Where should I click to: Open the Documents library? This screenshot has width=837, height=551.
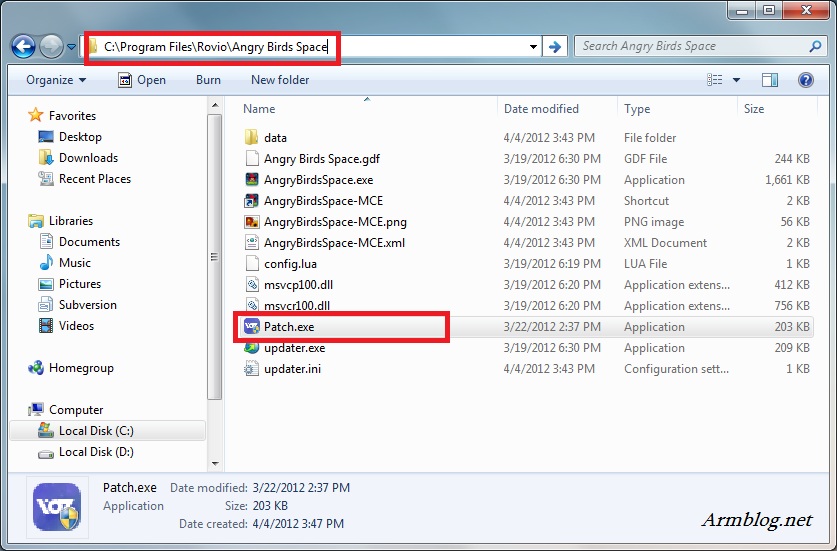89,242
